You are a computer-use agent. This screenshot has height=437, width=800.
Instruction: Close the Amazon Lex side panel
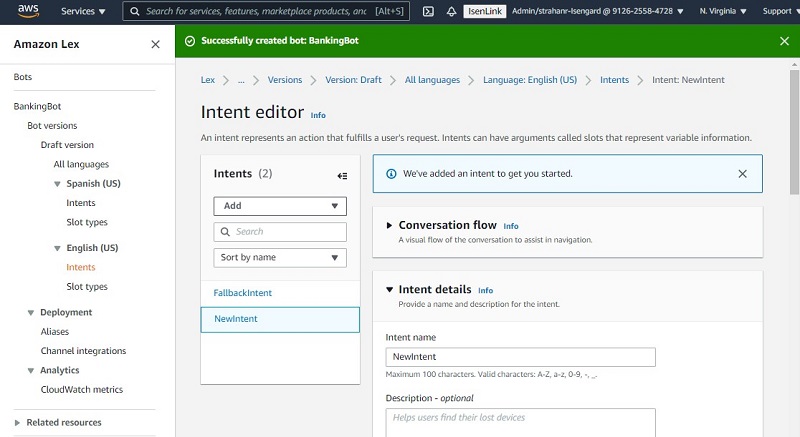click(156, 44)
